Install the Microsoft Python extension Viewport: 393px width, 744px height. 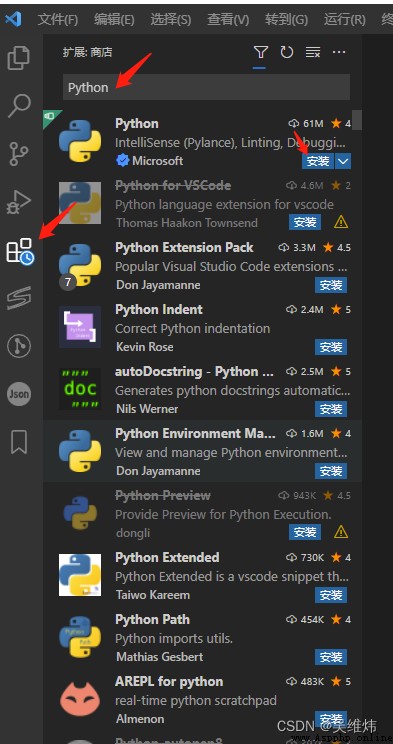point(318,161)
